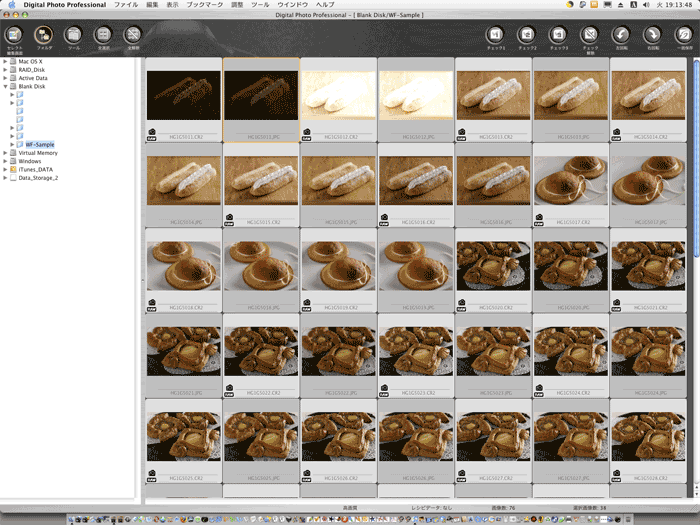Select thumbnail HG1G5019.CR2
Viewport: 700px width, 525px height.
[338, 271]
